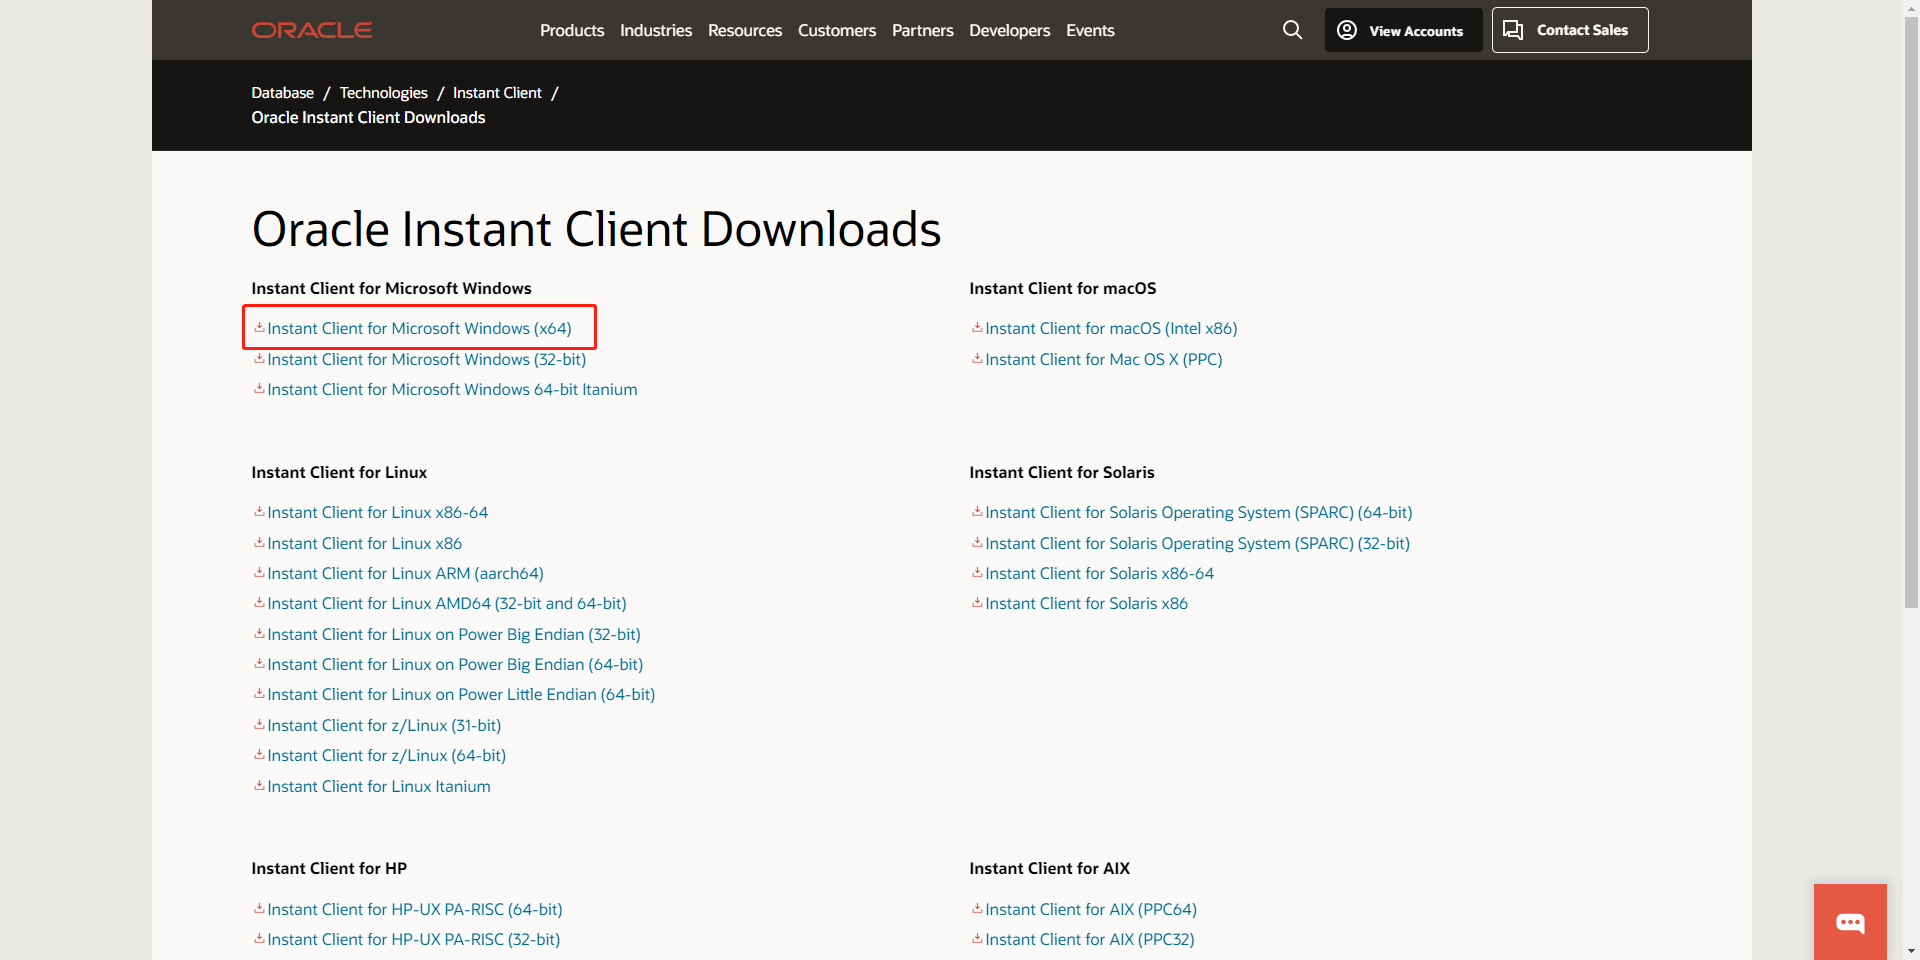
Task: Click the scrollbar down arrow
Action: pyautogui.click(x=1911, y=952)
